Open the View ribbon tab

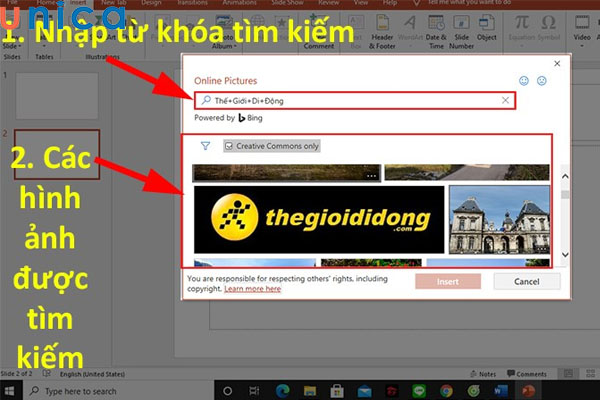point(360,3)
